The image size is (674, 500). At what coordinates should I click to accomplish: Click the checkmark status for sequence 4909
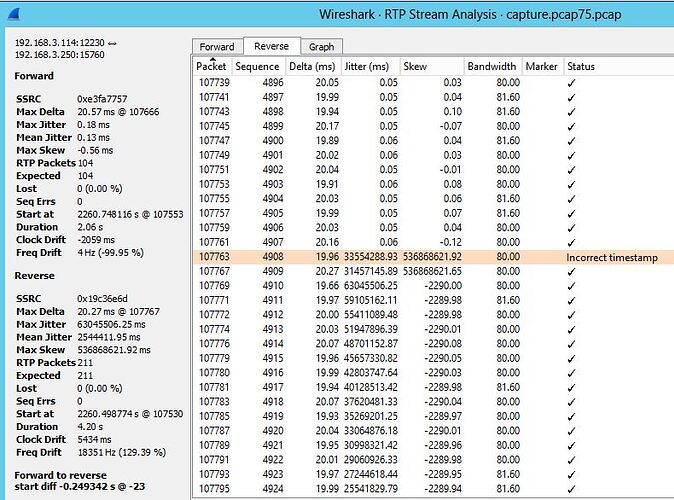click(x=571, y=272)
